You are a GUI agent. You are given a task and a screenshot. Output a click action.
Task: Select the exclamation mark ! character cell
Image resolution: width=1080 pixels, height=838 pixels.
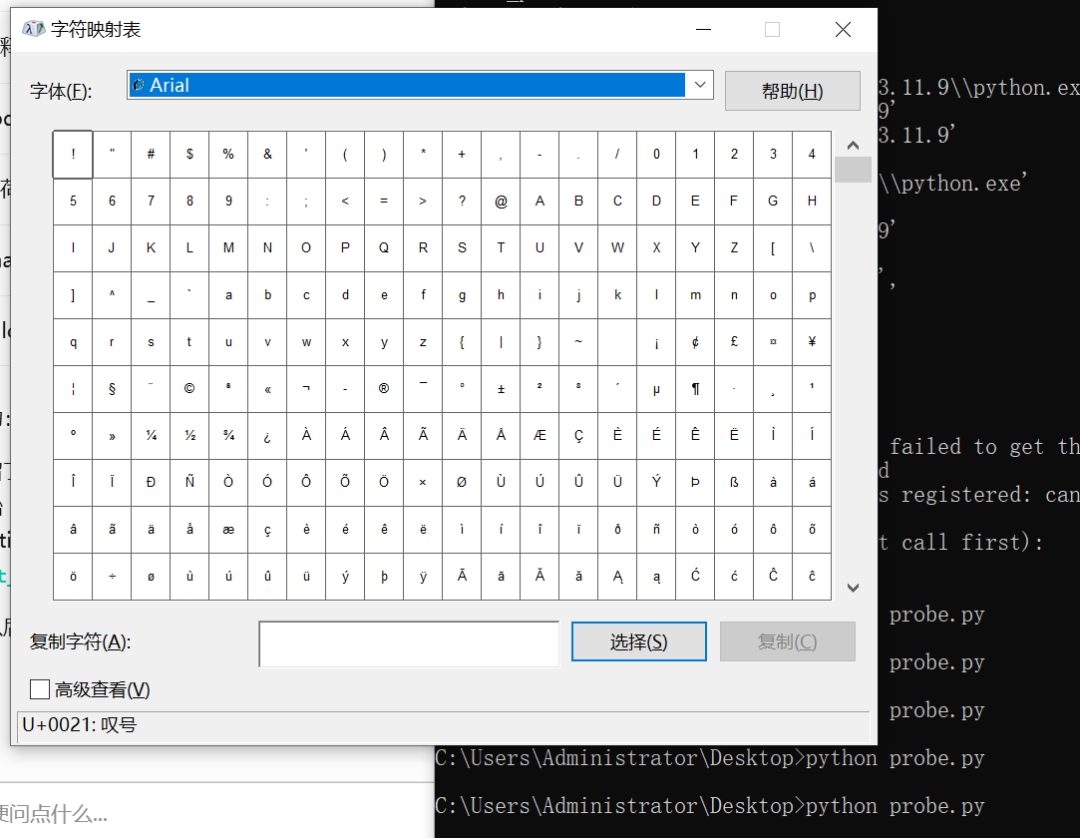pyautogui.click(x=73, y=154)
